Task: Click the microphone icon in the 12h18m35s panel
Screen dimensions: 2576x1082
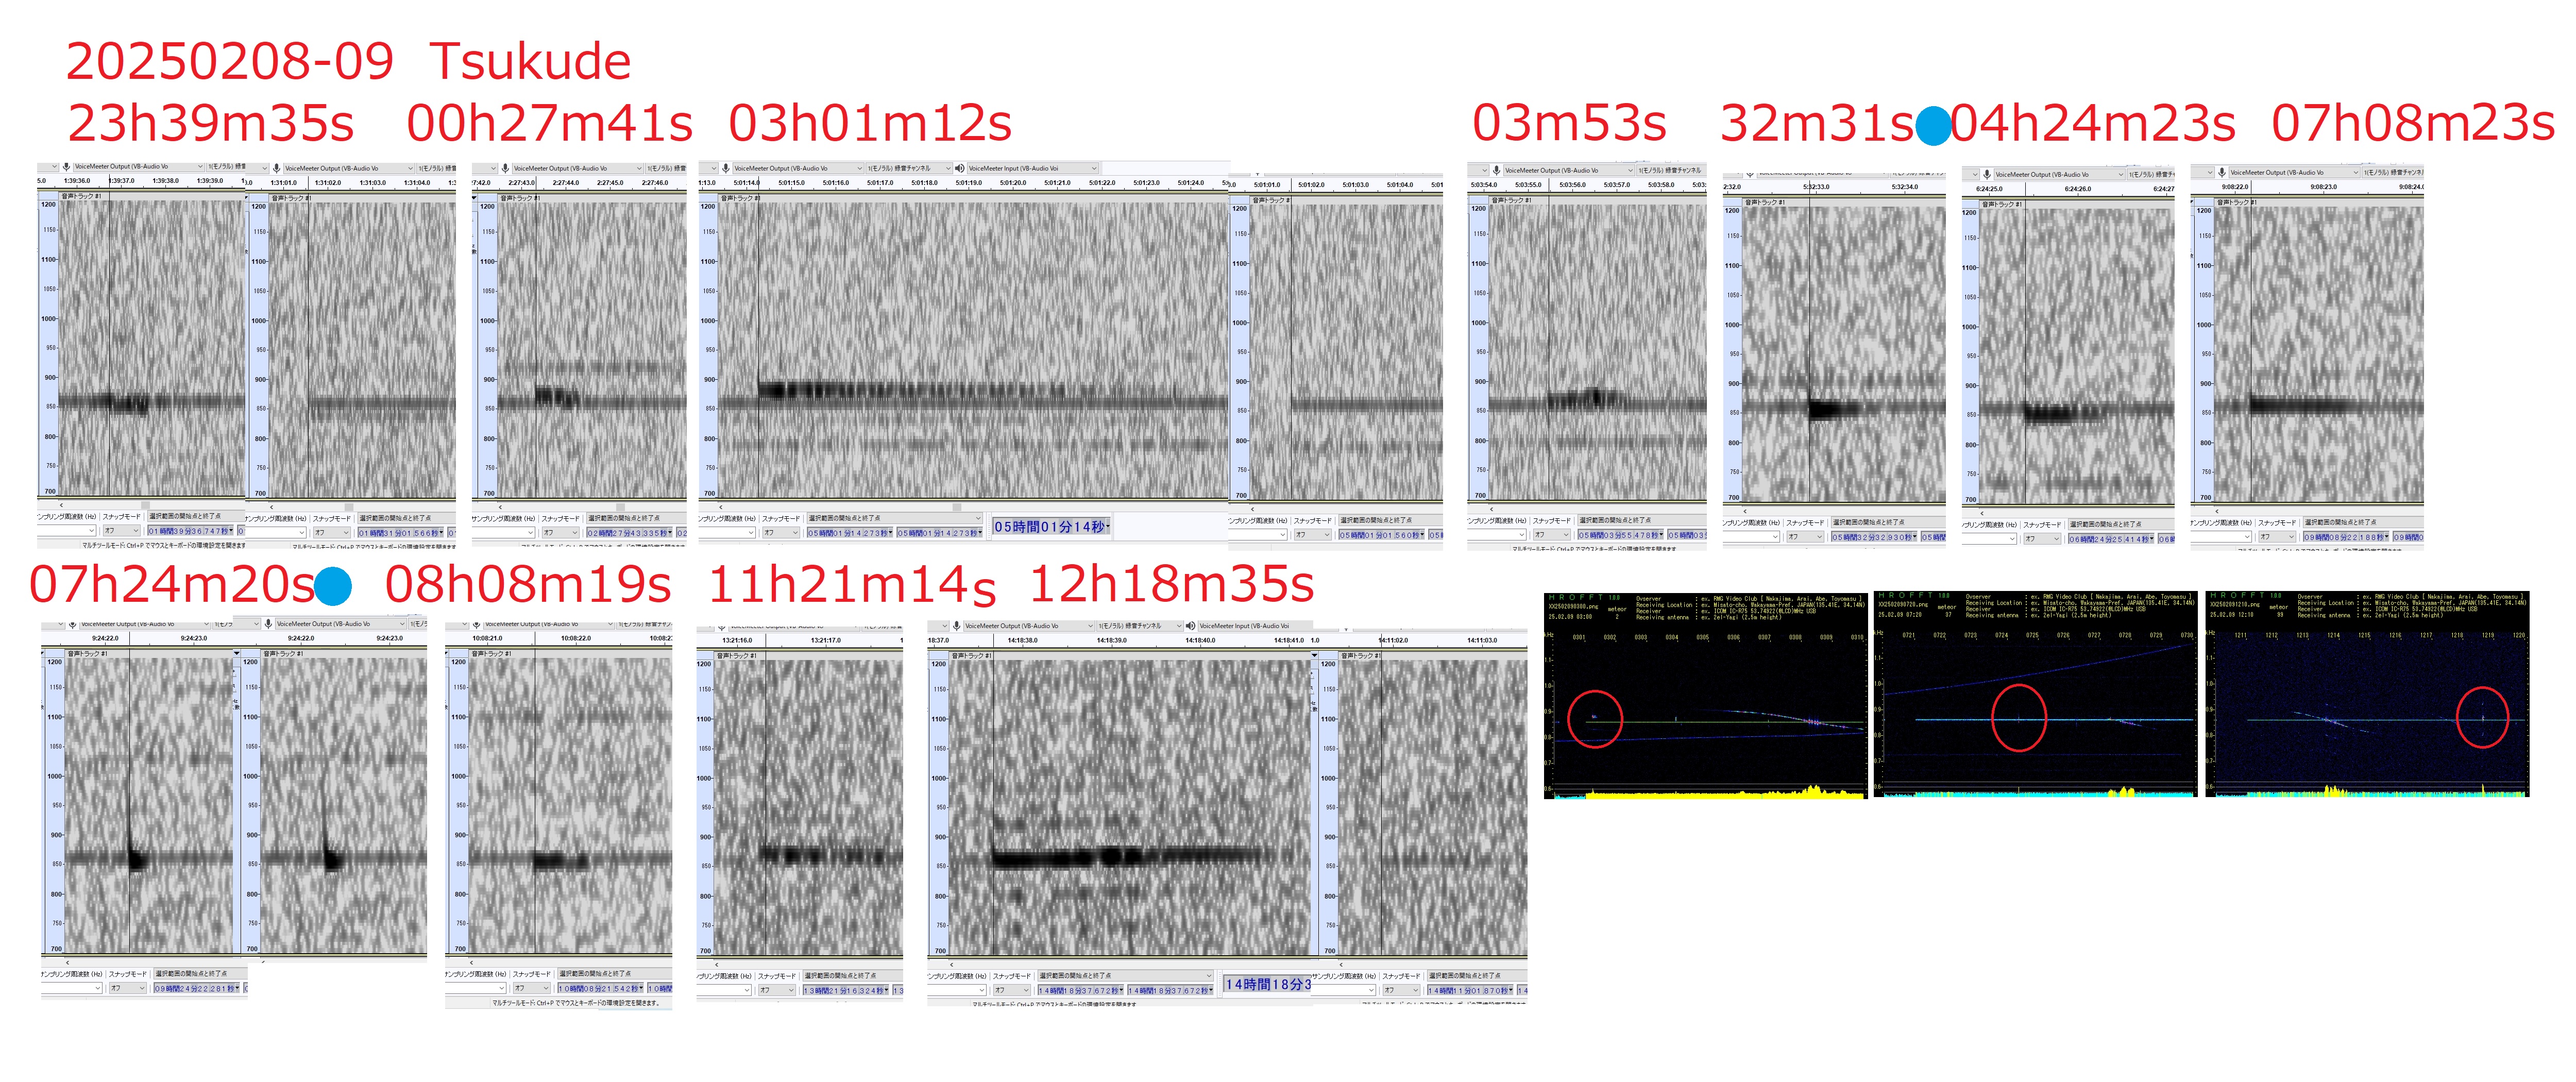Action: 956,626
